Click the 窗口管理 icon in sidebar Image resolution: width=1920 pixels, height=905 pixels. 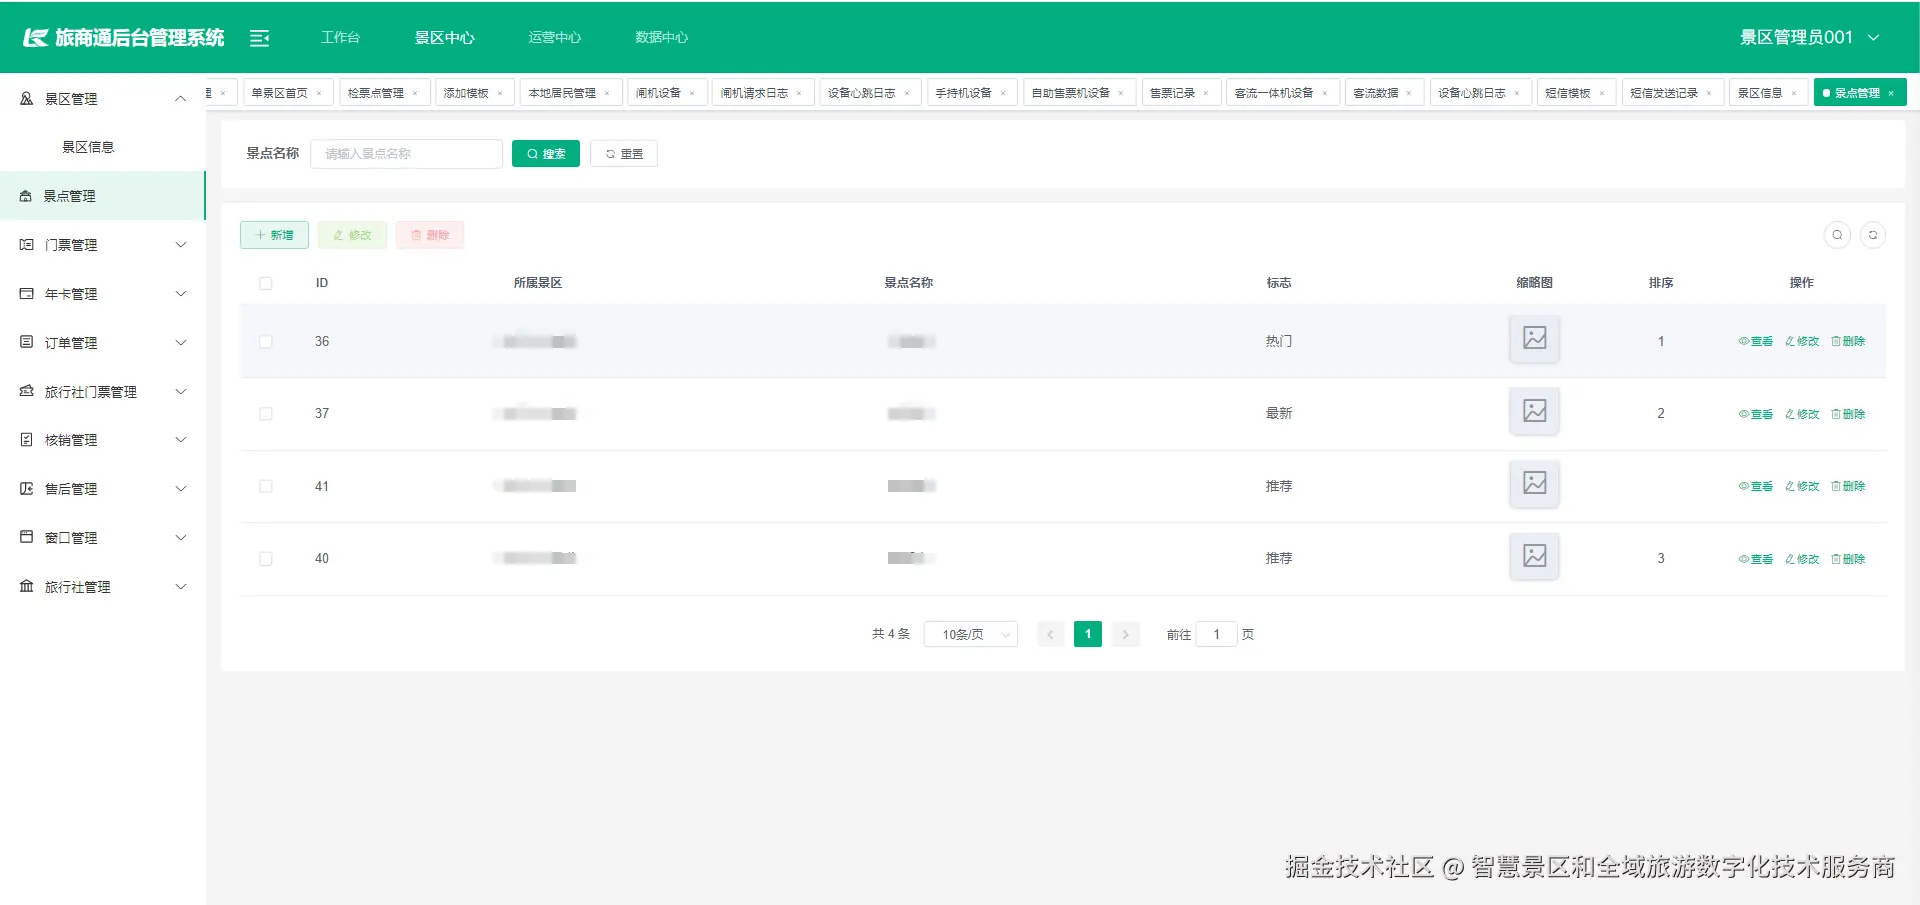27,538
